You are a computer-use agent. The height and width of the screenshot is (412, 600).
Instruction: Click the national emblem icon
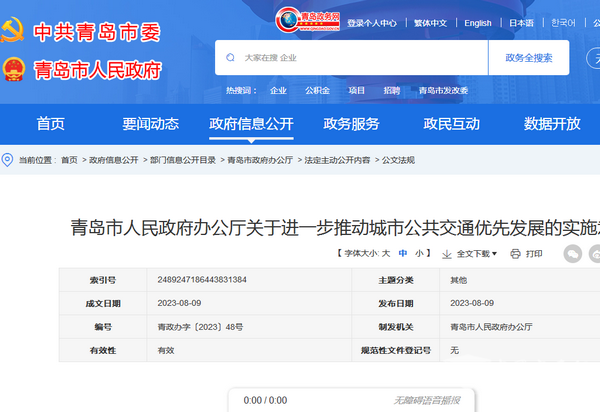tap(14, 70)
